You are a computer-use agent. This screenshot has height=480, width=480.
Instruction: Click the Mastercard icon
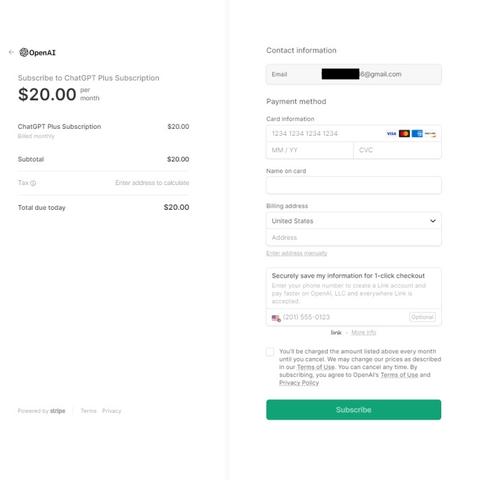coord(404,134)
